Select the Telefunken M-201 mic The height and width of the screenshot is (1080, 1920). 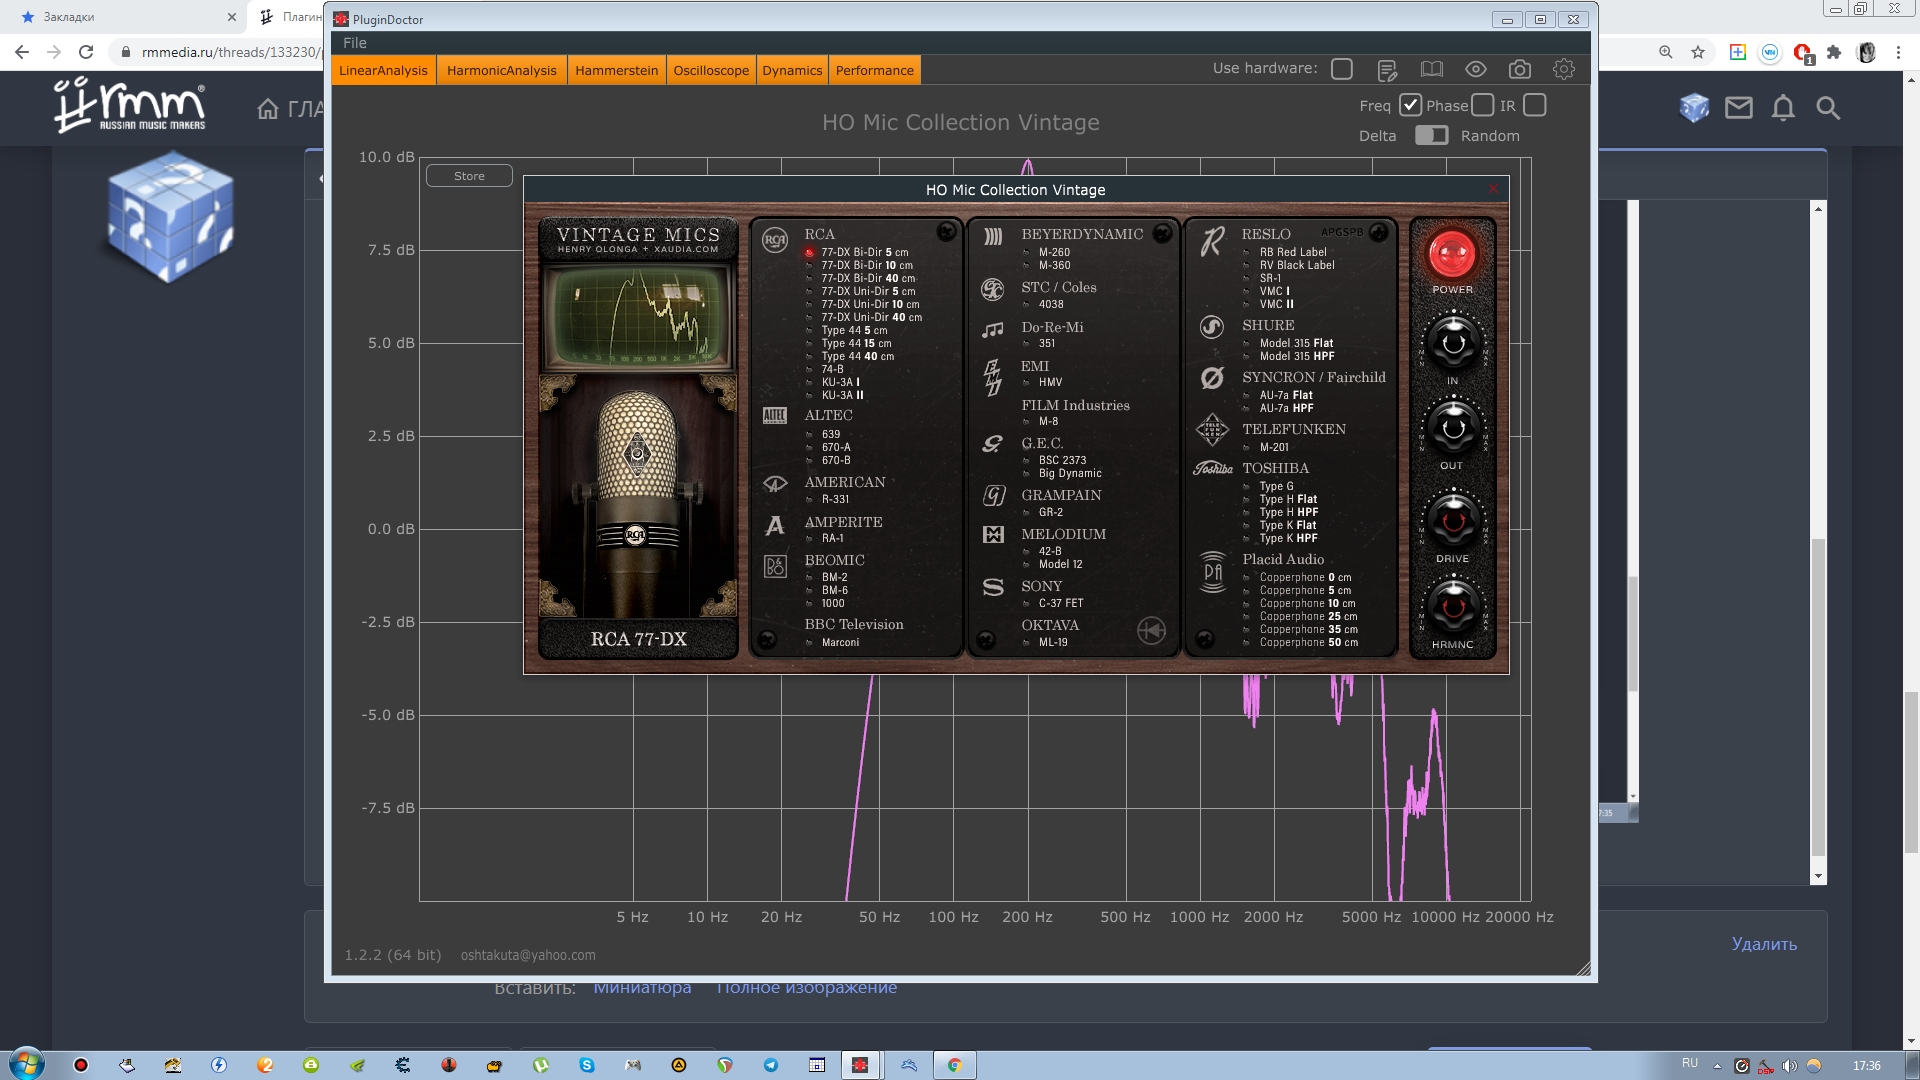(x=1274, y=447)
